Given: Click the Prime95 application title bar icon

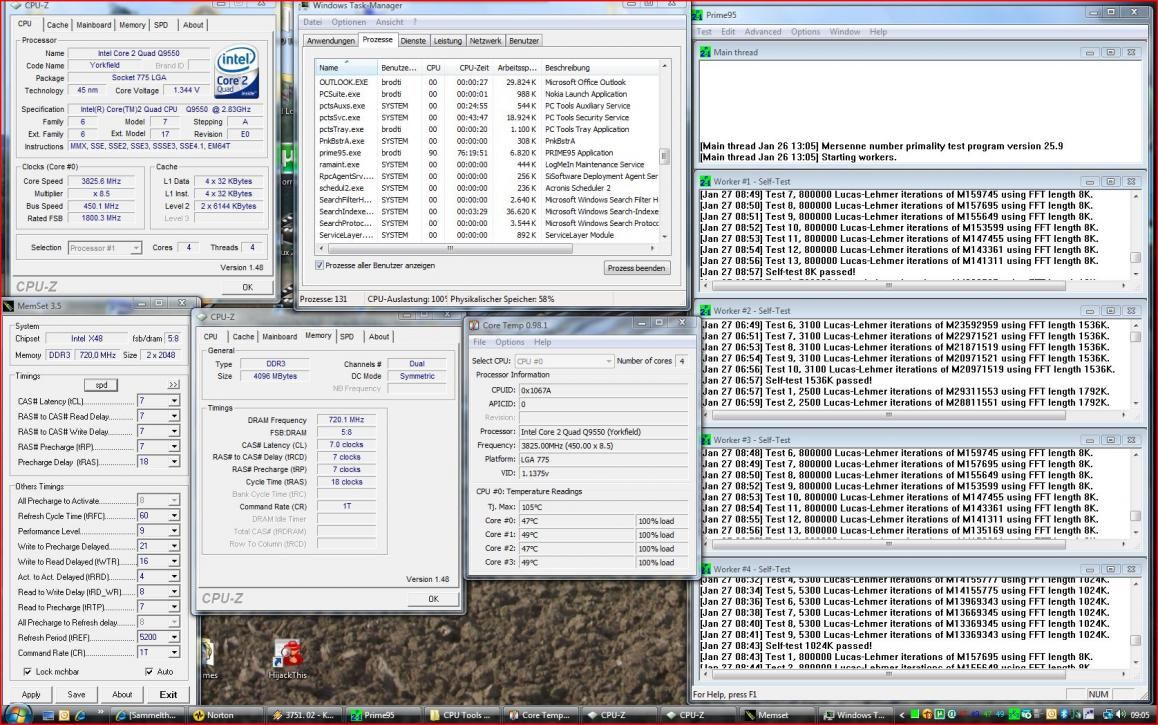Looking at the screenshot, I should 698,15.
